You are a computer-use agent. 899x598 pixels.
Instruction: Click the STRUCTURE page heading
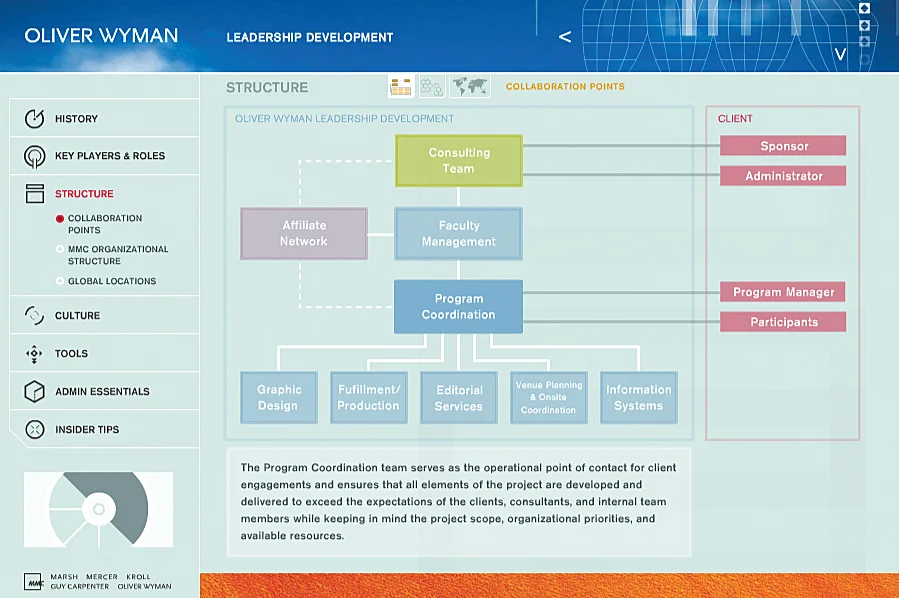(267, 87)
